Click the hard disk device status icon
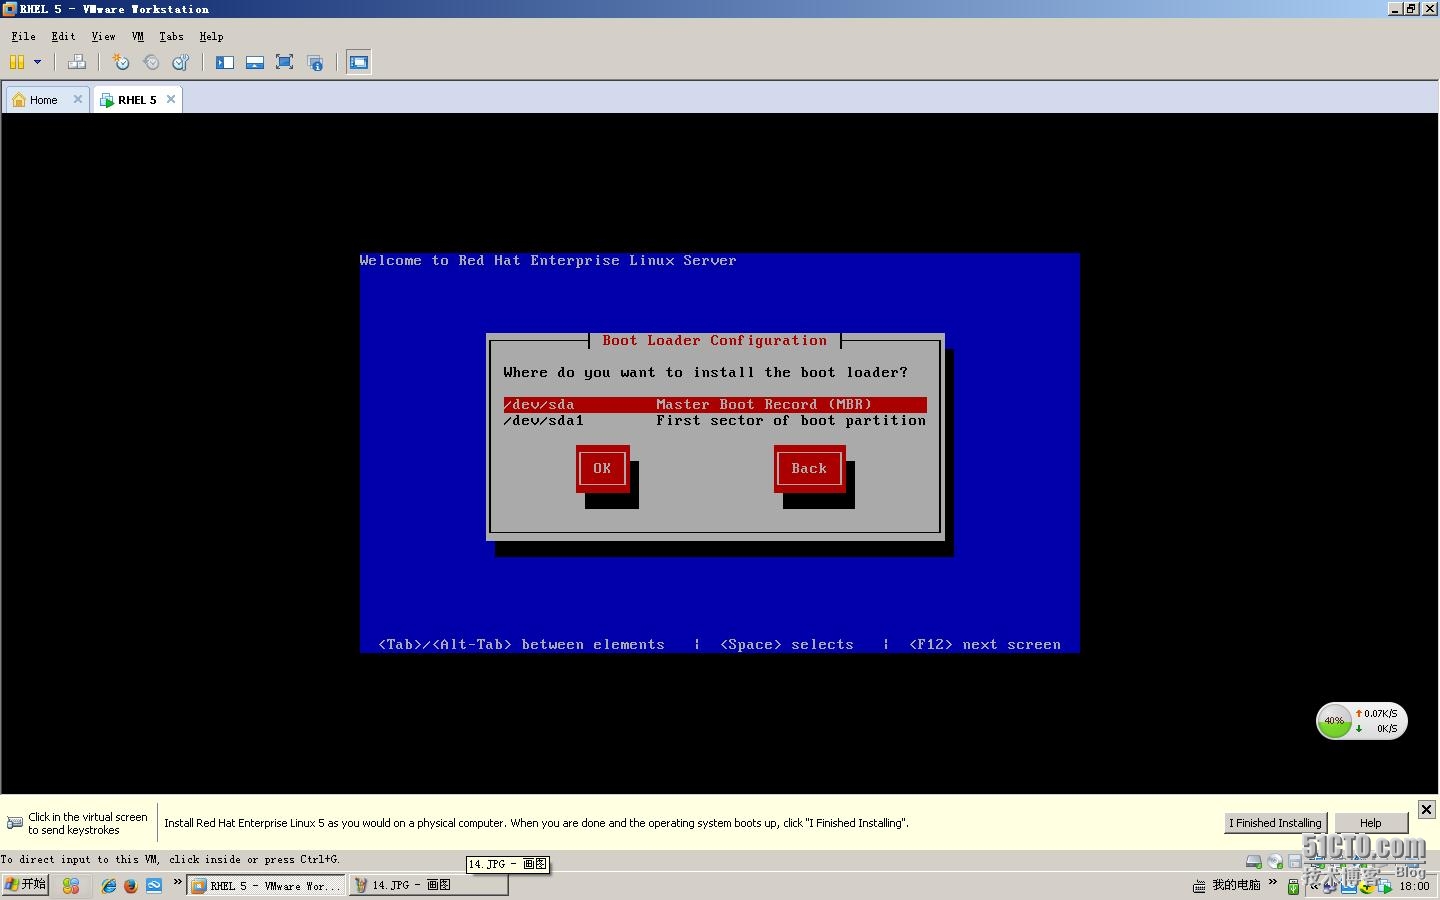The height and width of the screenshot is (900, 1440). pos(1253,861)
